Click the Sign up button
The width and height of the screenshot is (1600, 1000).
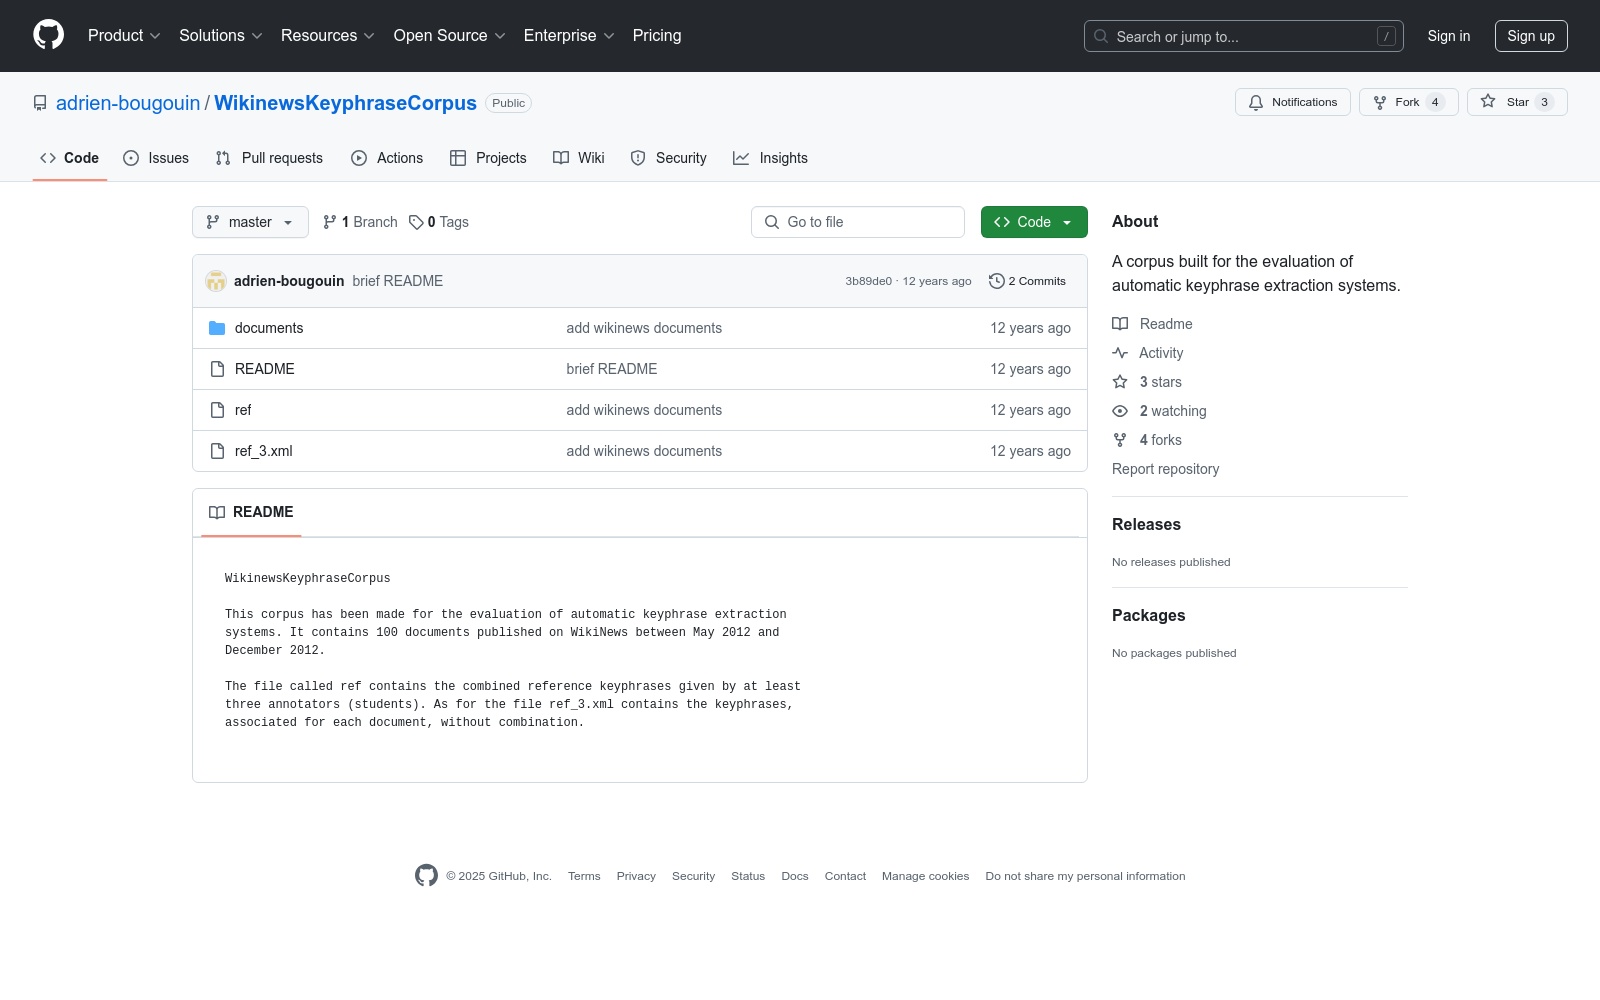pyautogui.click(x=1531, y=36)
